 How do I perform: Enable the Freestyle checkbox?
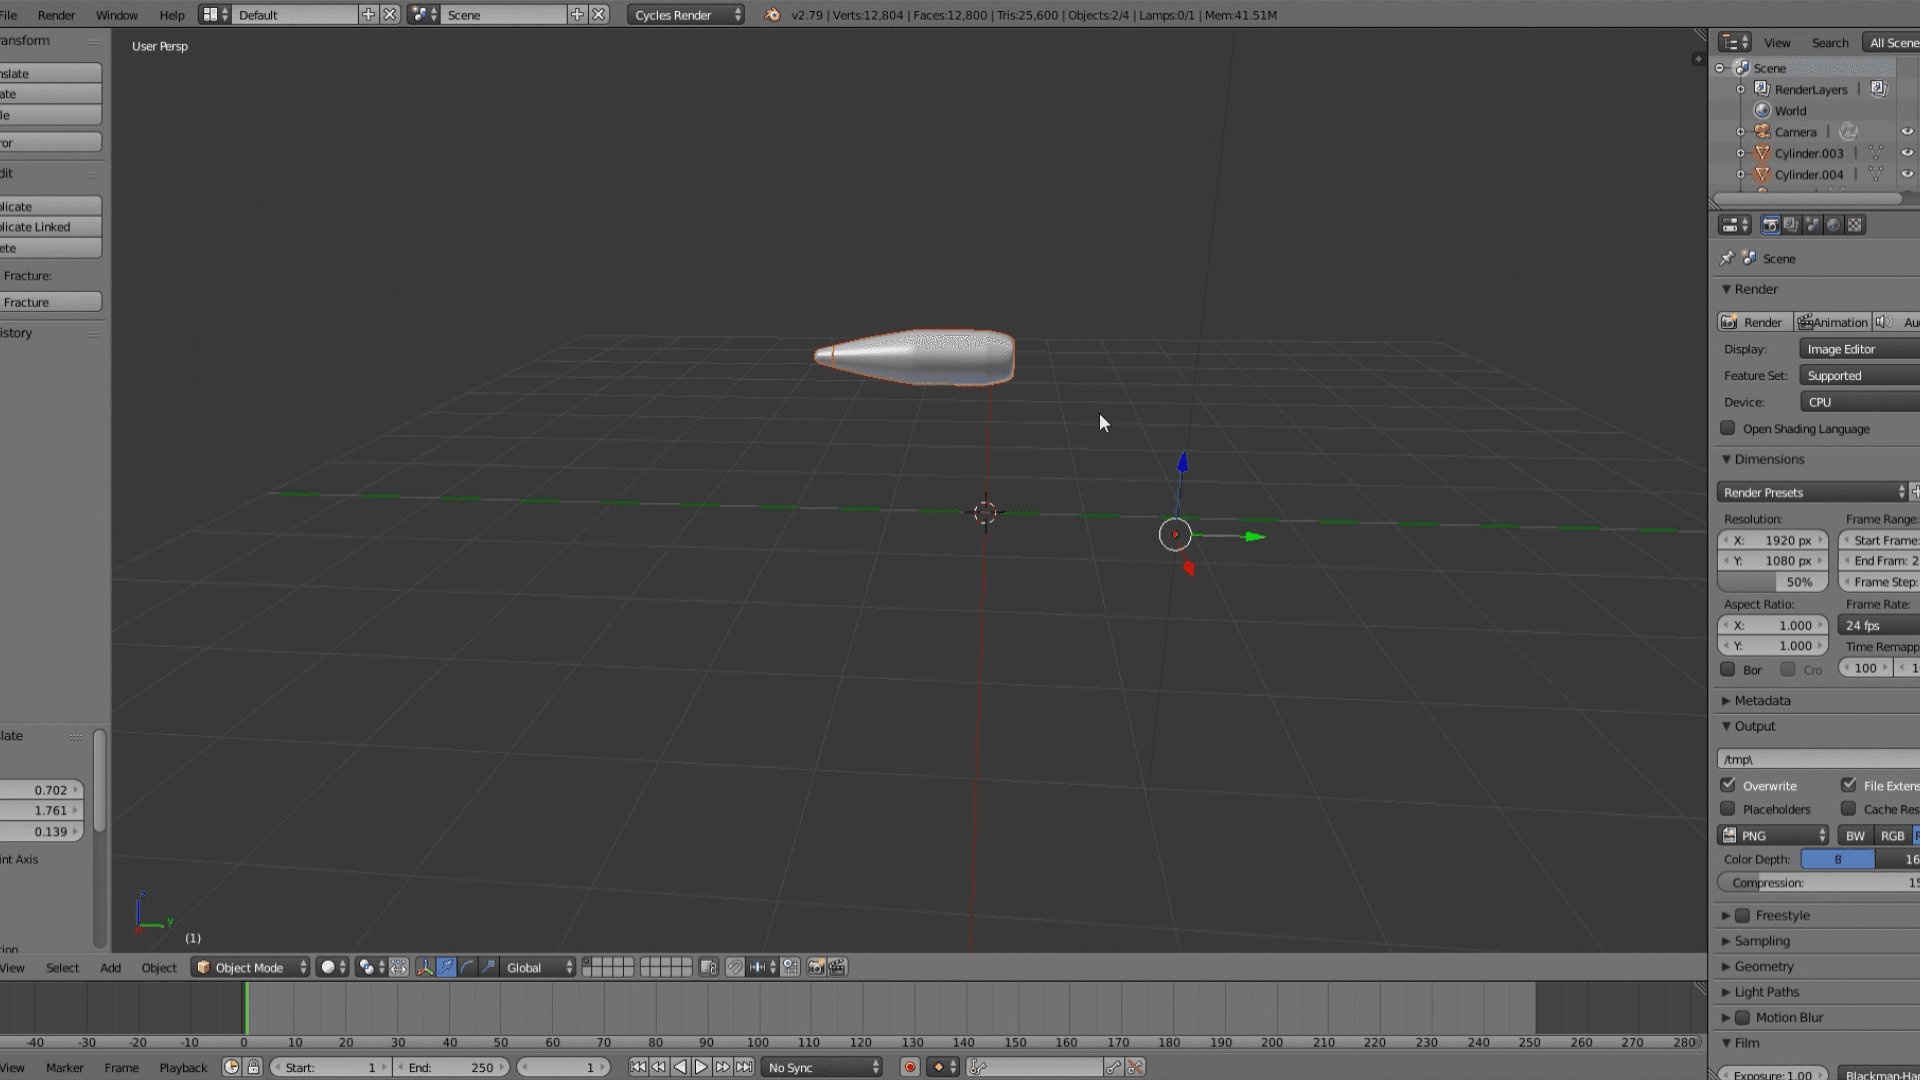click(x=1743, y=915)
